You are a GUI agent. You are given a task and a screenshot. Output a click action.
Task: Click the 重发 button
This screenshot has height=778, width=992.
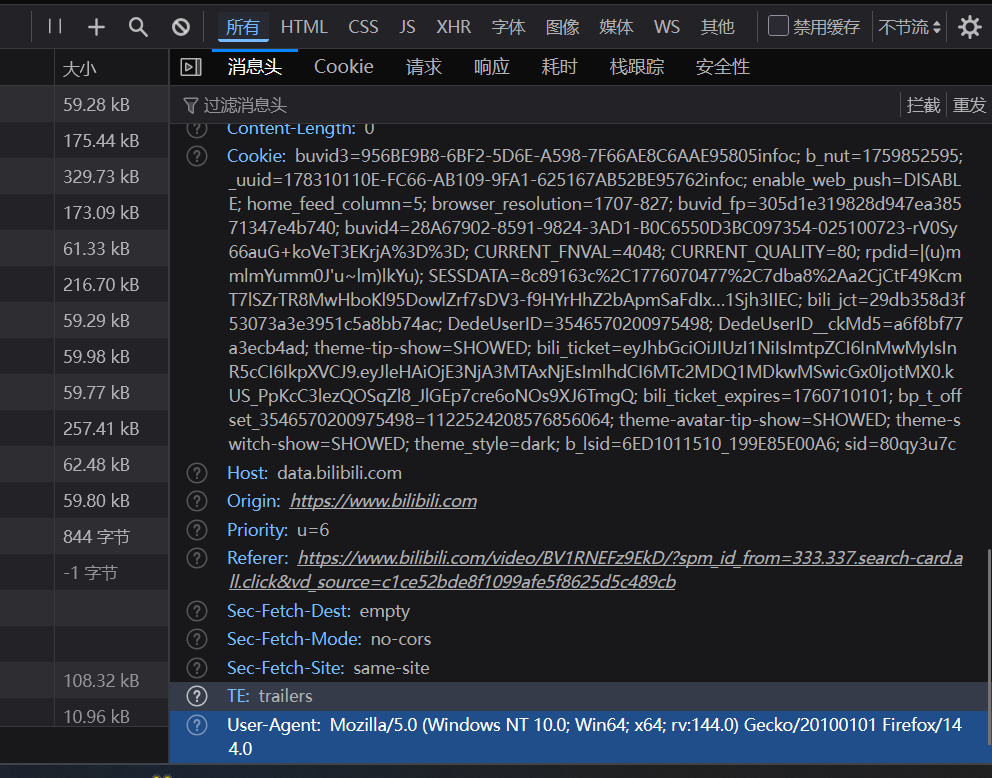tap(969, 105)
